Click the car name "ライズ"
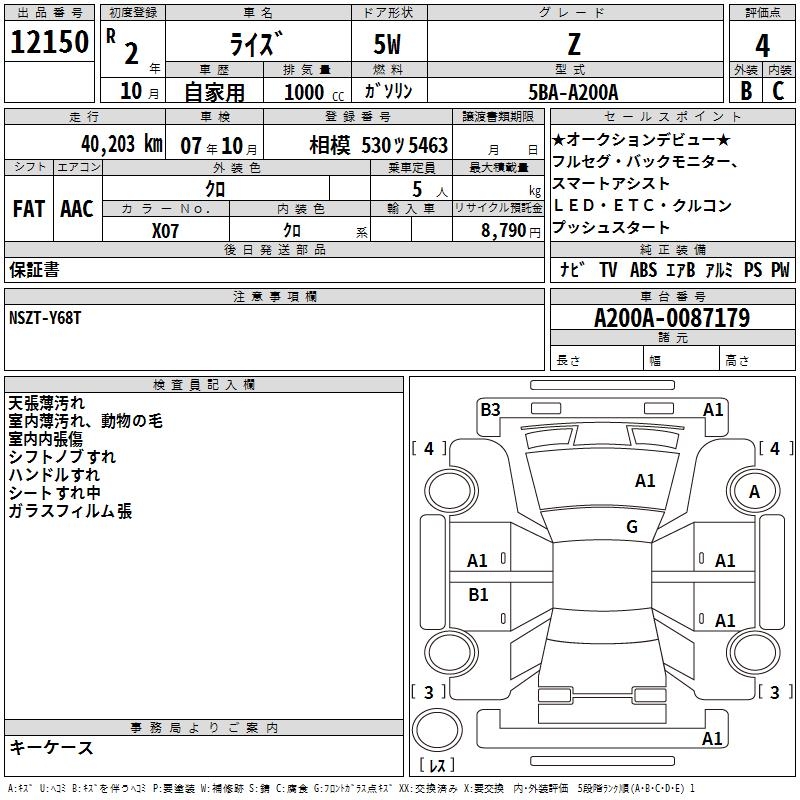Screen dimensions: 800x800 (x=257, y=44)
